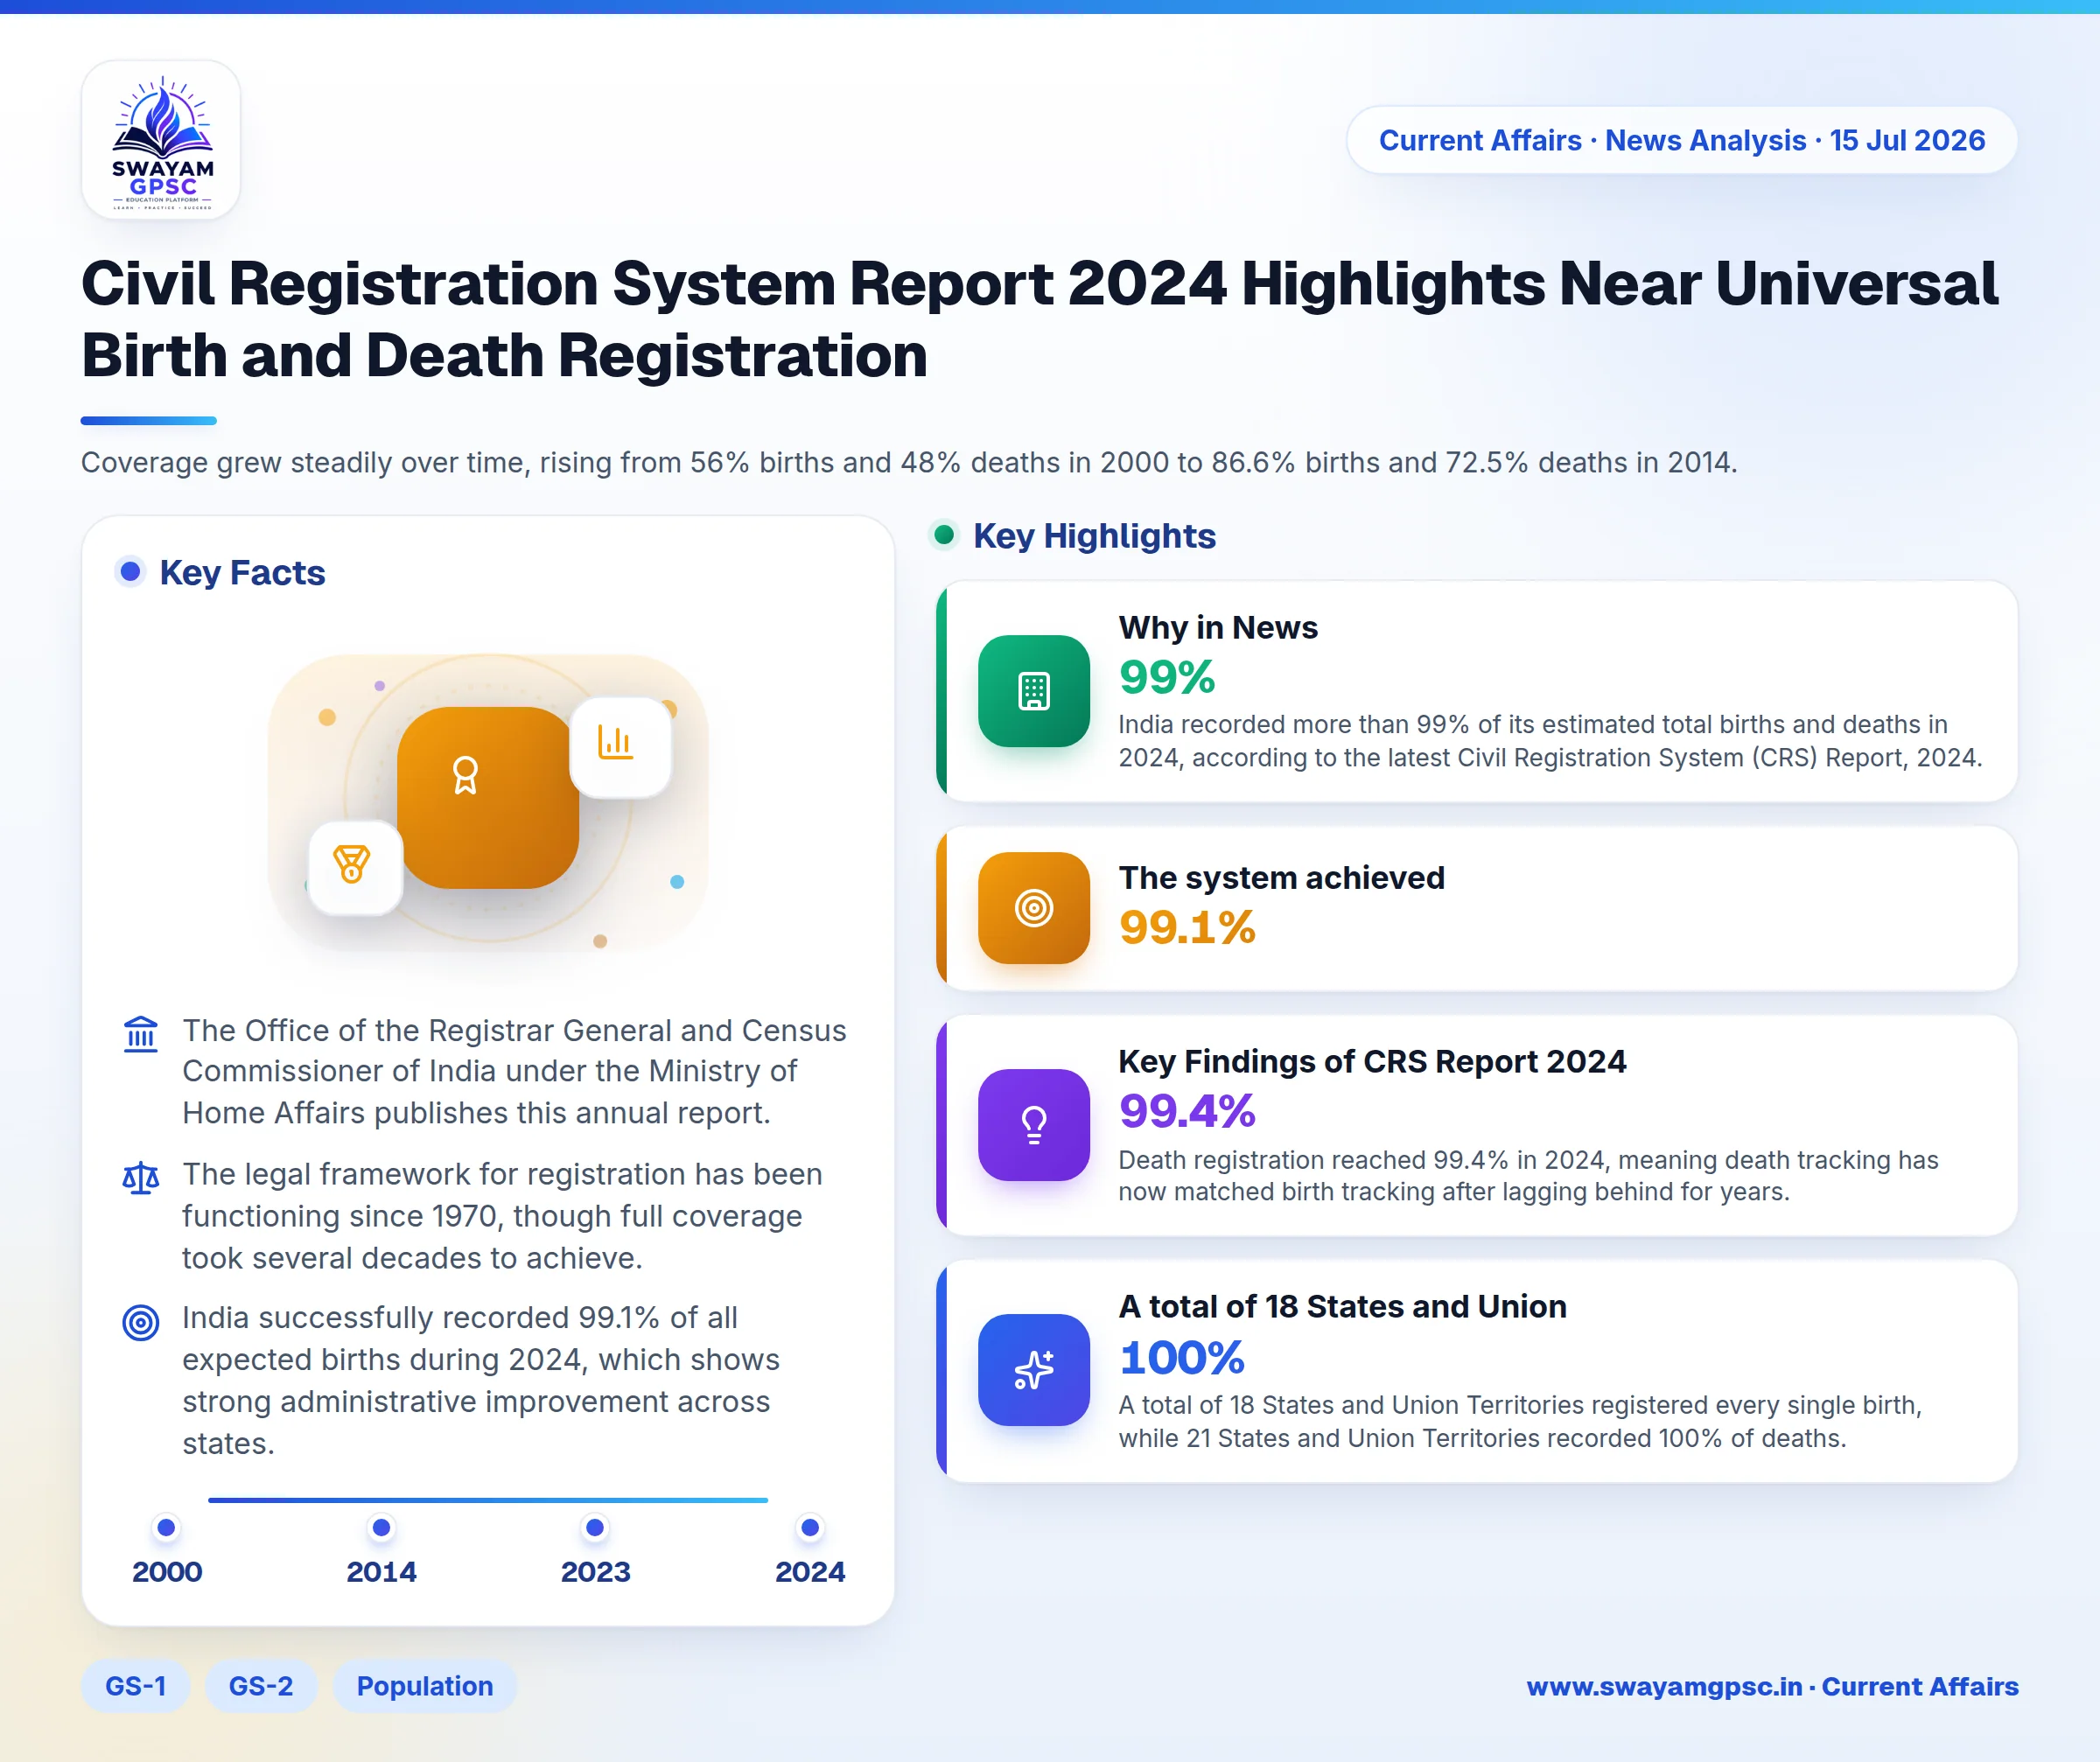
Task: Click the legal framework since 1970 fact text
Action: (x=502, y=1216)
